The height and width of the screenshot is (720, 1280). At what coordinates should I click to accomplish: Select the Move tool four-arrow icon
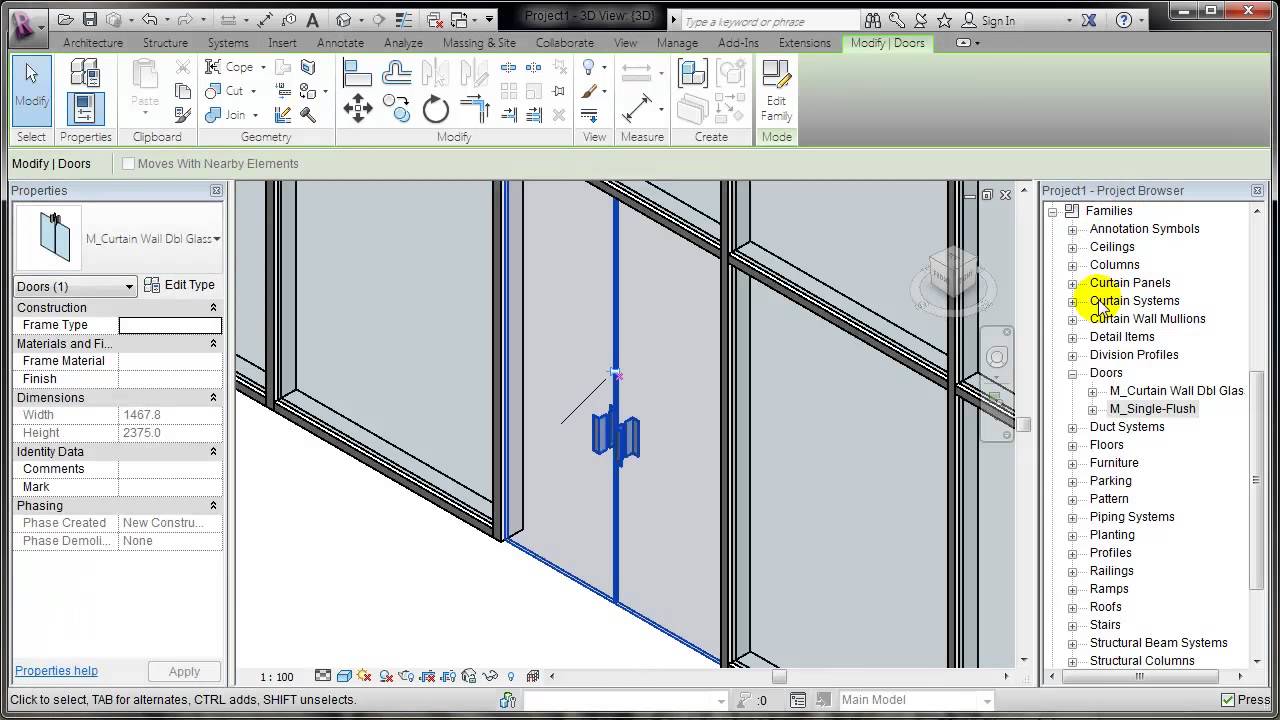coord(358,108)
